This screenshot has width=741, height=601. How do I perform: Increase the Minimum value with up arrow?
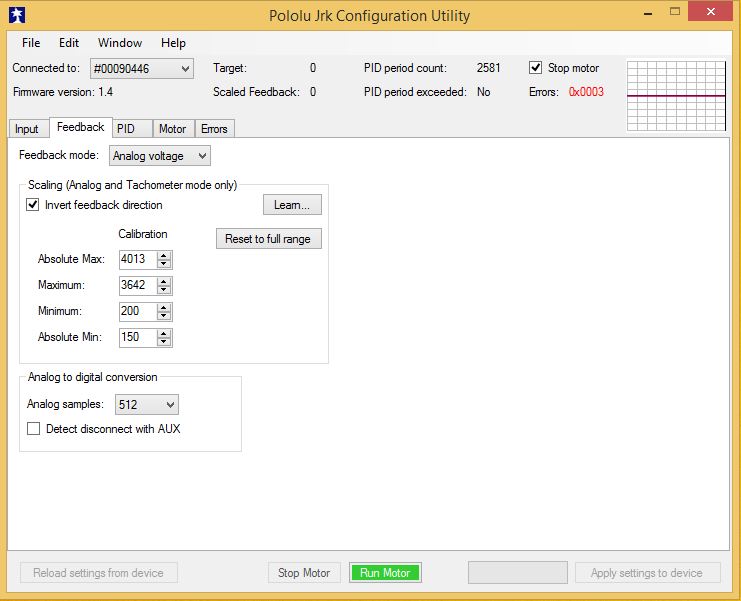164,308
